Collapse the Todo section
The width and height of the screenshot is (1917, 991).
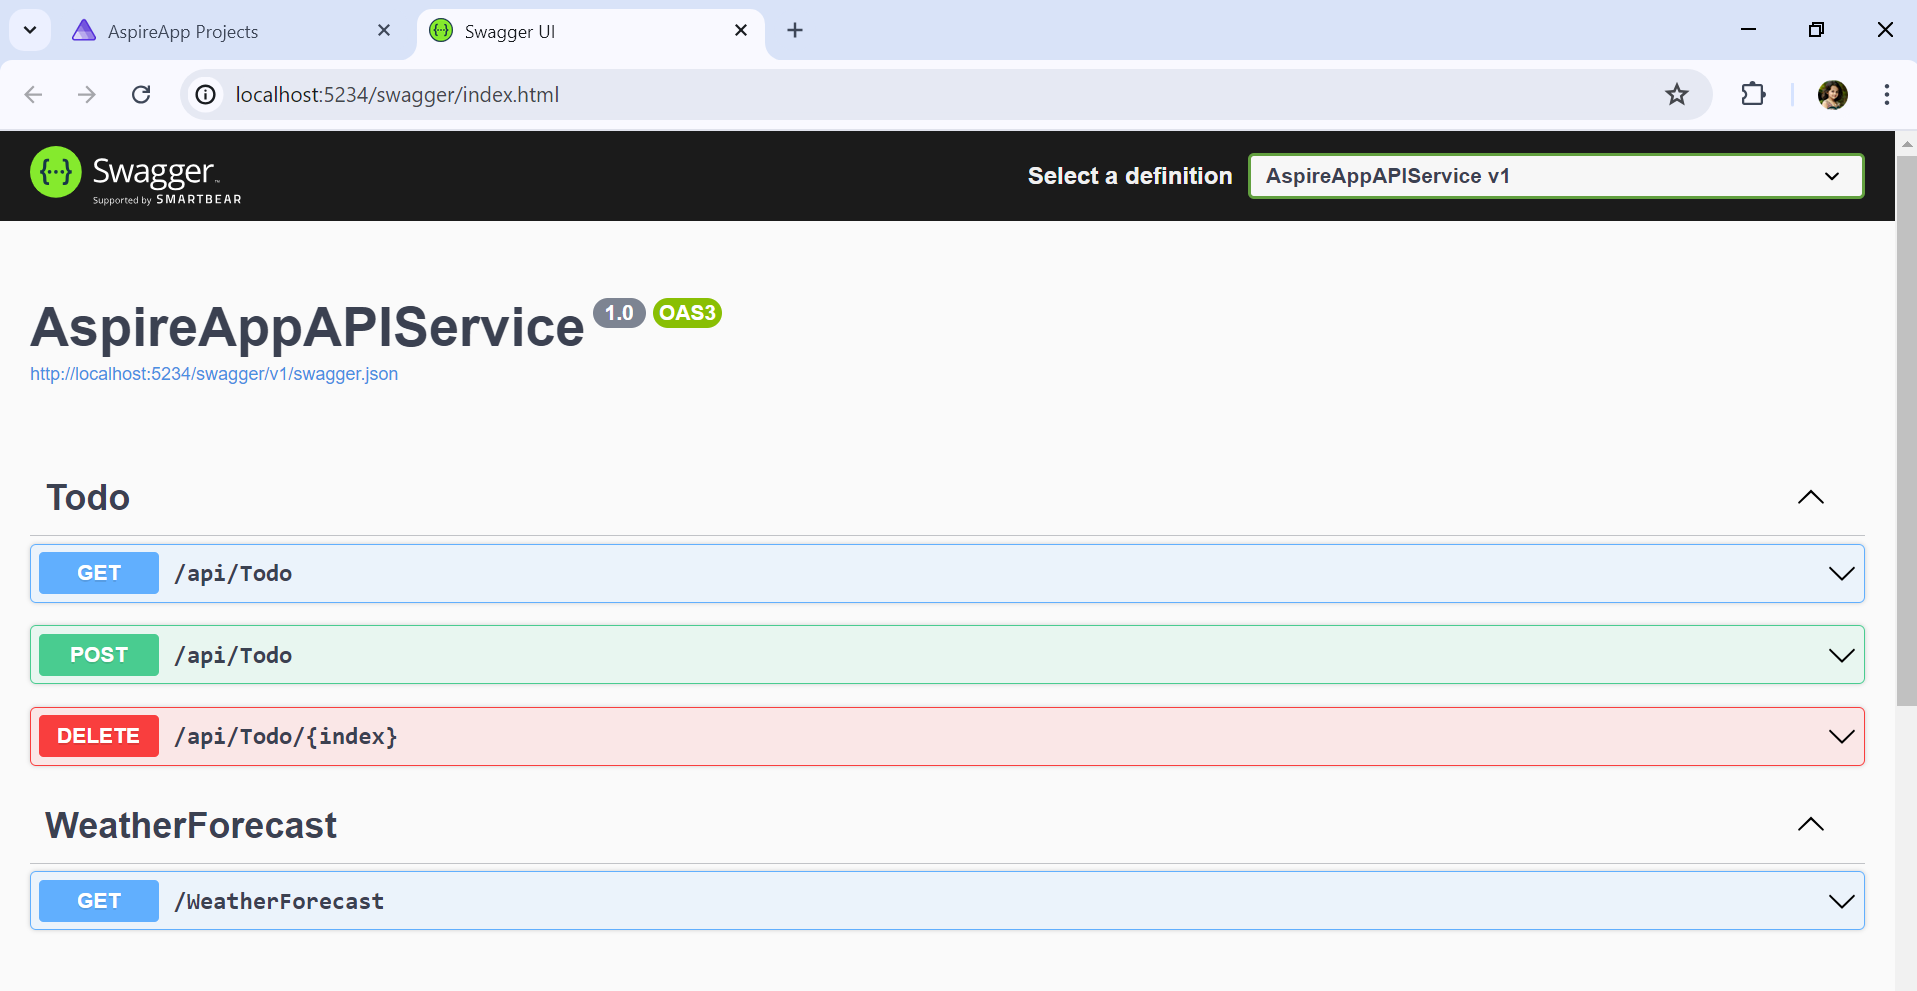1810,498
